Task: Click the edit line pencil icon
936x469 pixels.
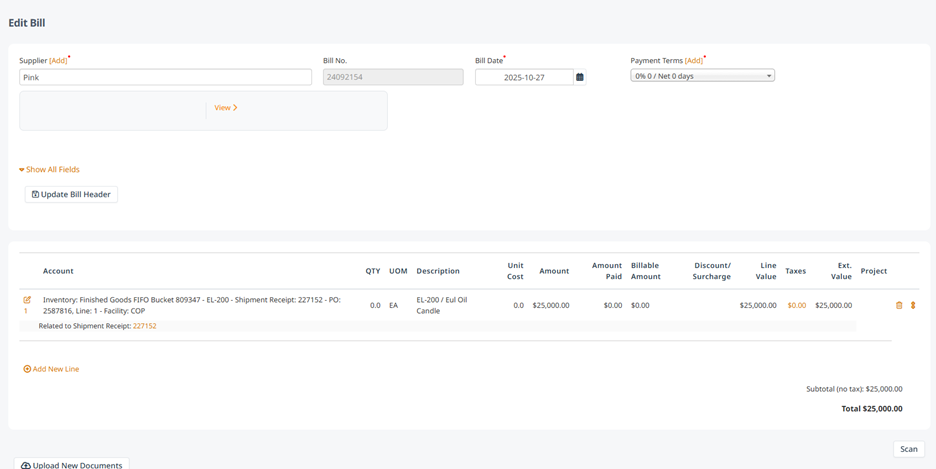Action: click(x=27, y=300)
